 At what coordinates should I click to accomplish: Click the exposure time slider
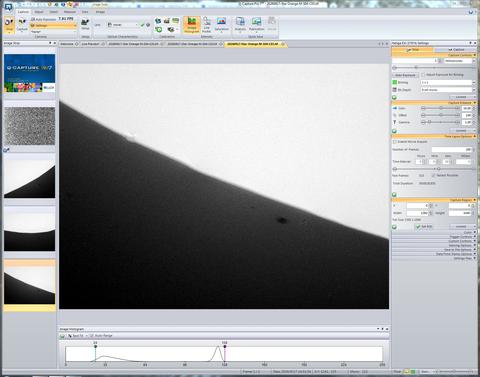433,68
